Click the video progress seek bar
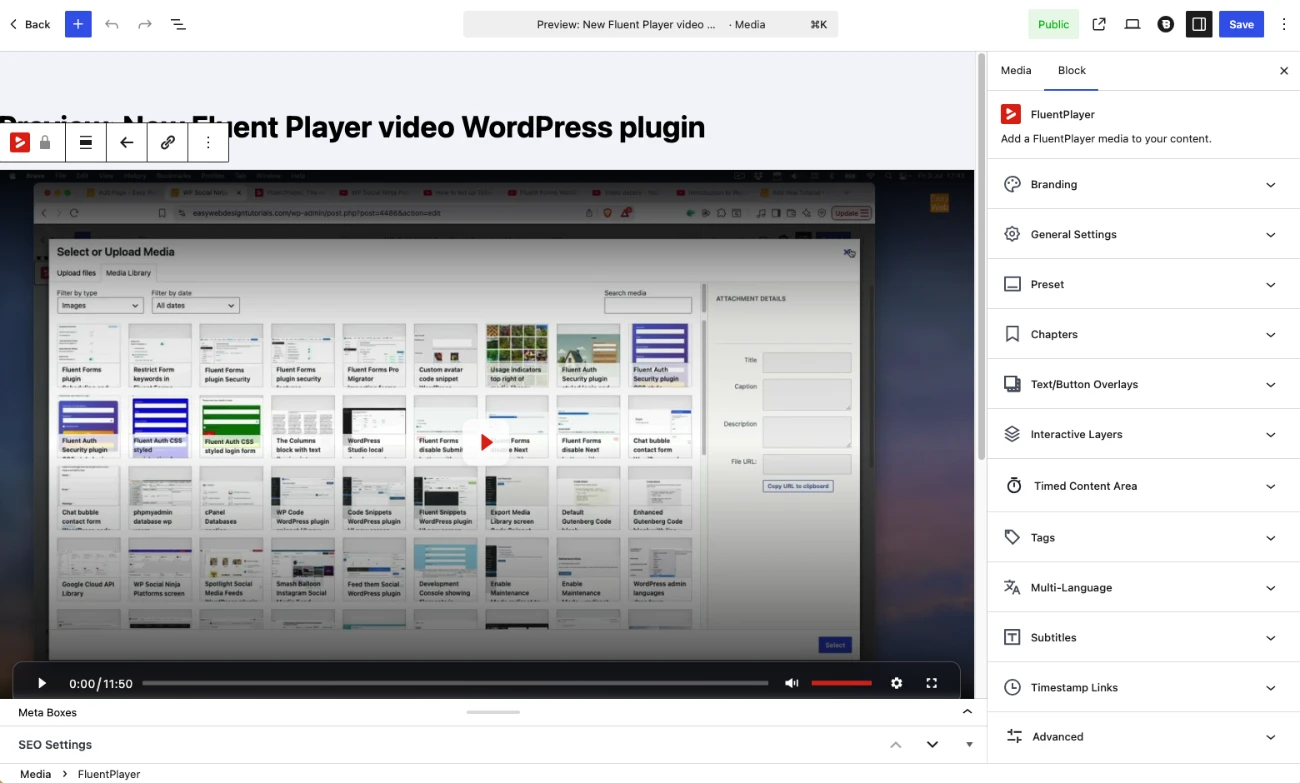The height and width of the screenshot is (783, 1300). [455, 683]
